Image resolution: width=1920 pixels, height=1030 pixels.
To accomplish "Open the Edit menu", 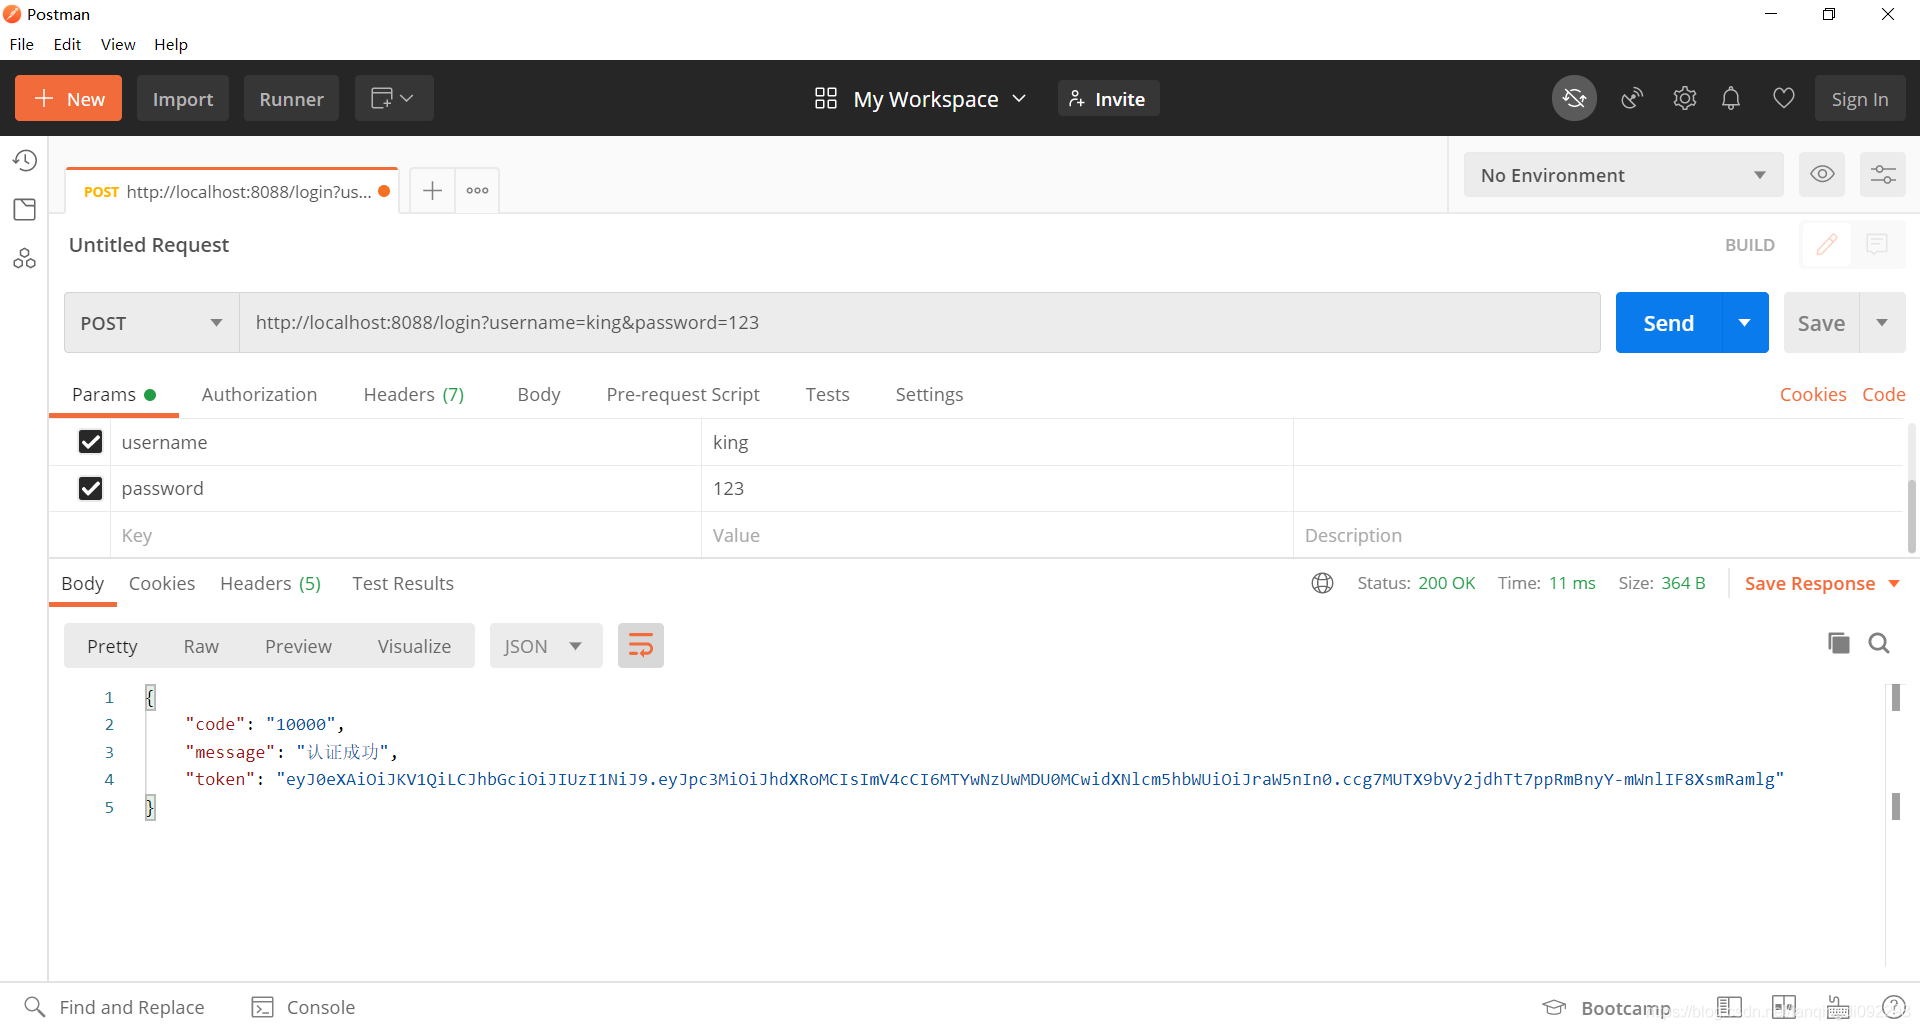I will tap(67, 44).
